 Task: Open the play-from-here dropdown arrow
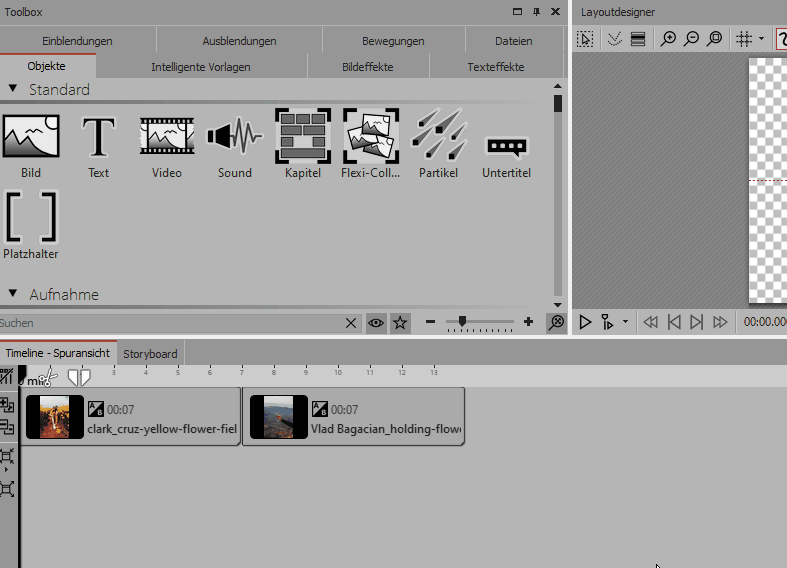[625, 322]
